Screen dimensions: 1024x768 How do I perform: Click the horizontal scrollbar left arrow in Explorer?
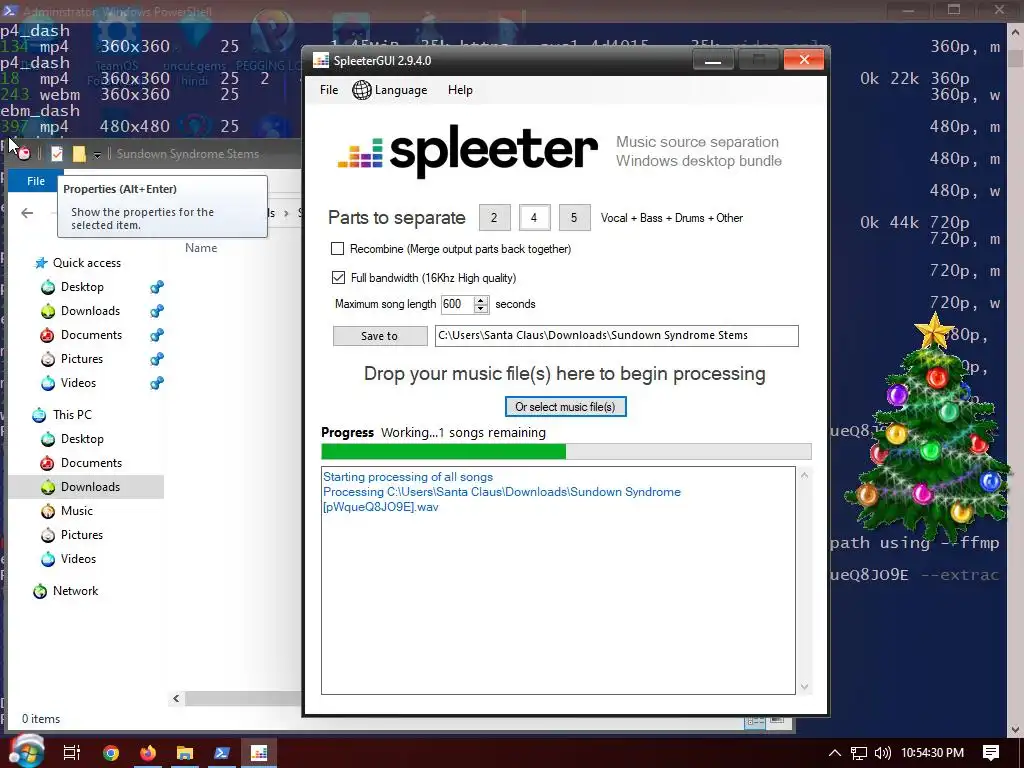pos(176,699)
